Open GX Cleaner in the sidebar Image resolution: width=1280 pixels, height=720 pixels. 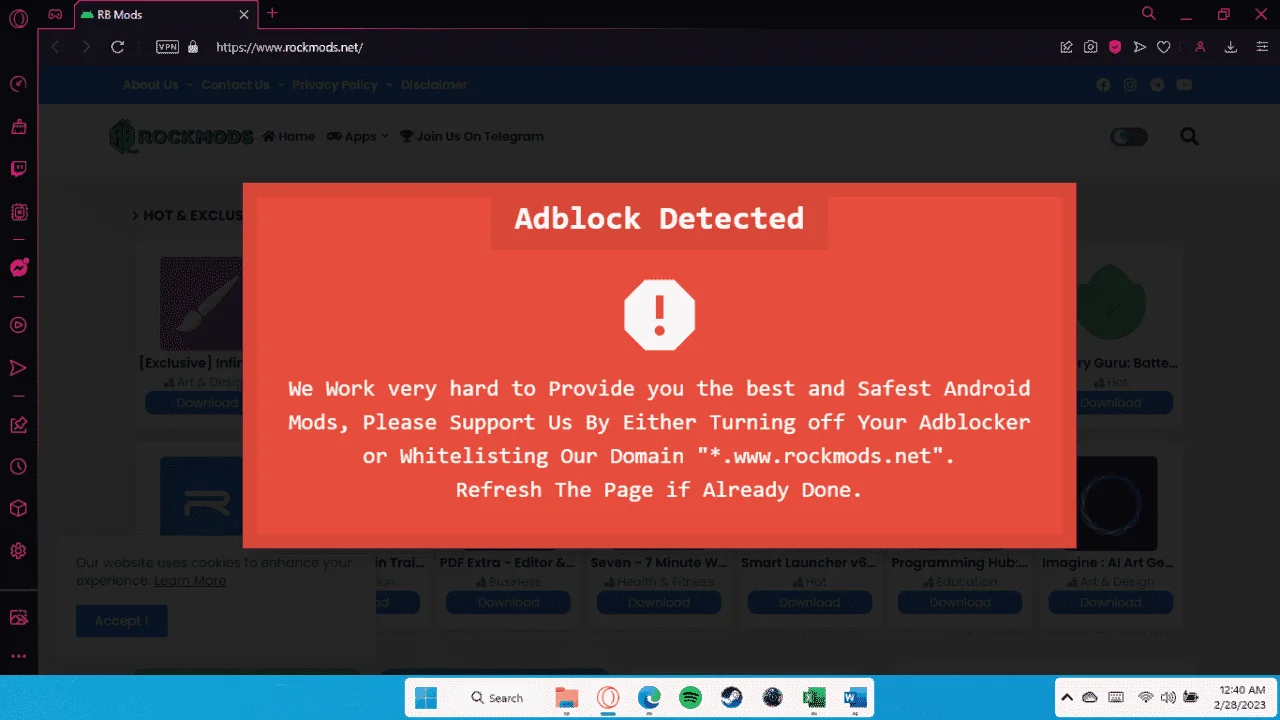click(18, 126)
